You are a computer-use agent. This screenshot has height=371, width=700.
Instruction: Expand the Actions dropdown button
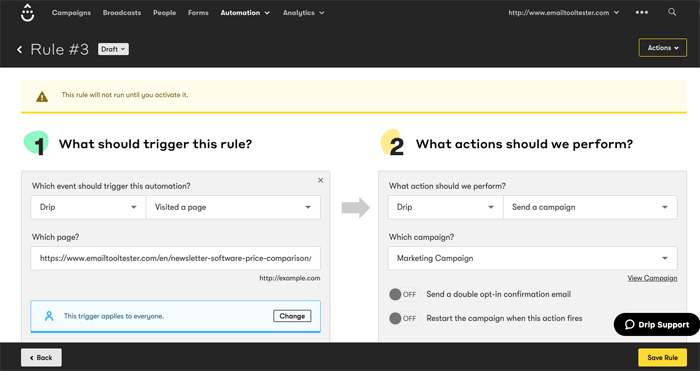[662, 48]
